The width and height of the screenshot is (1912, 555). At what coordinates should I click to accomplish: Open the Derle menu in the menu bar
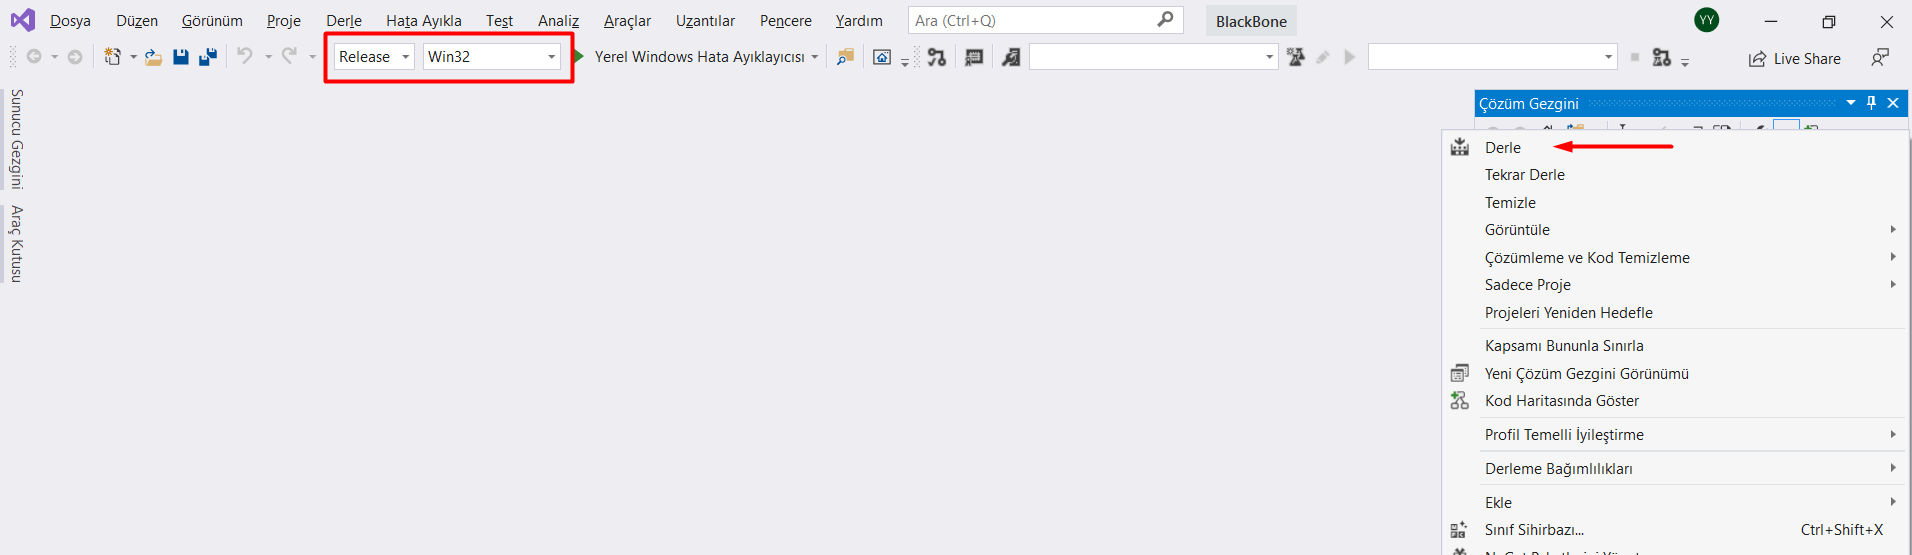coord(344,20)
